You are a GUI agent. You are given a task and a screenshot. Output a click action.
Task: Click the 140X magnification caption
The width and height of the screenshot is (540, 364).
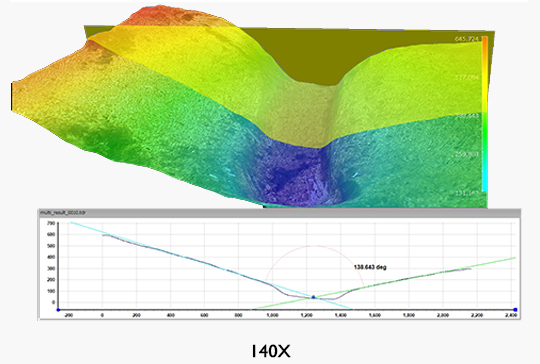[271, 351]
